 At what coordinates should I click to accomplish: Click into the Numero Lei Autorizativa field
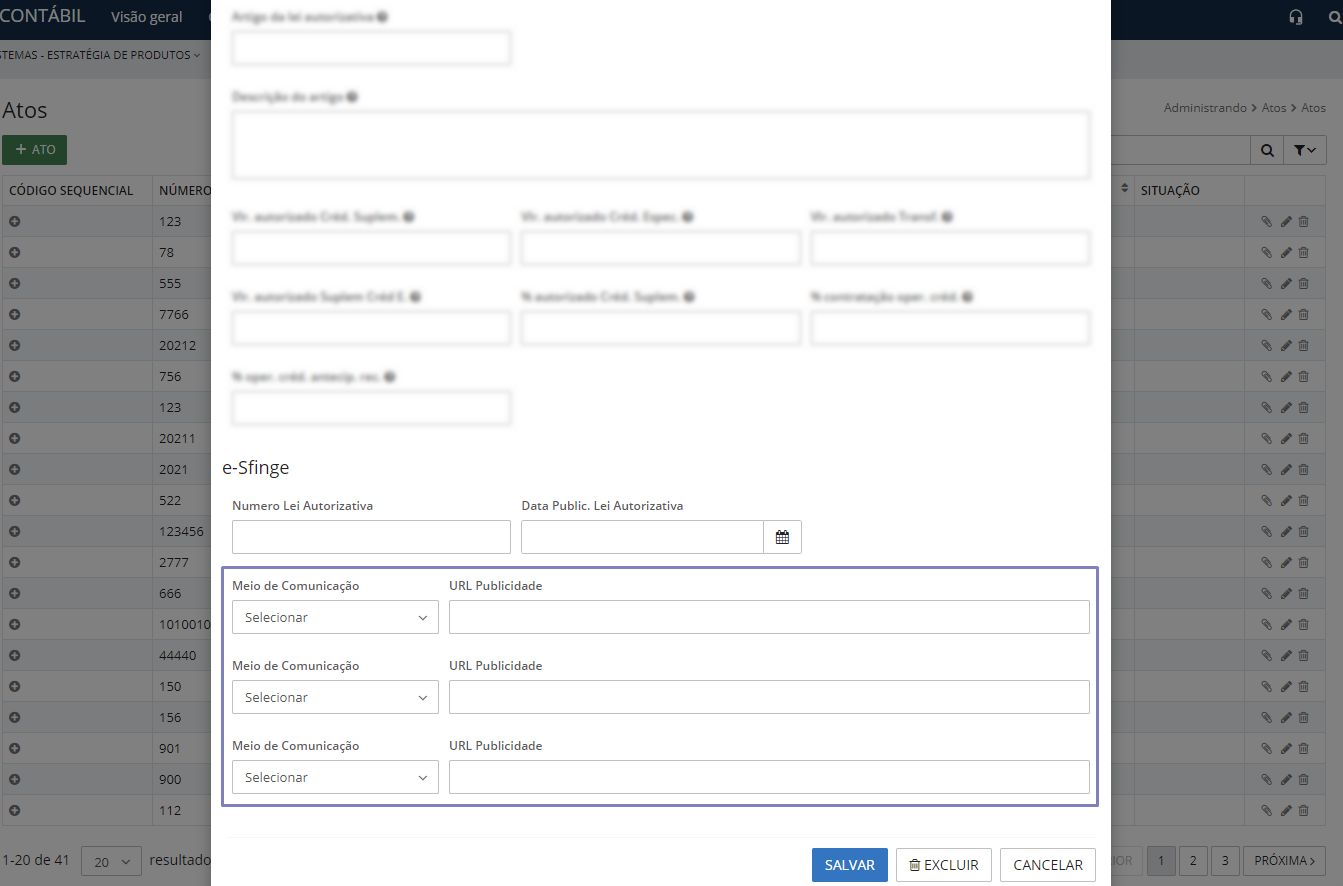[x=371, y=537]
